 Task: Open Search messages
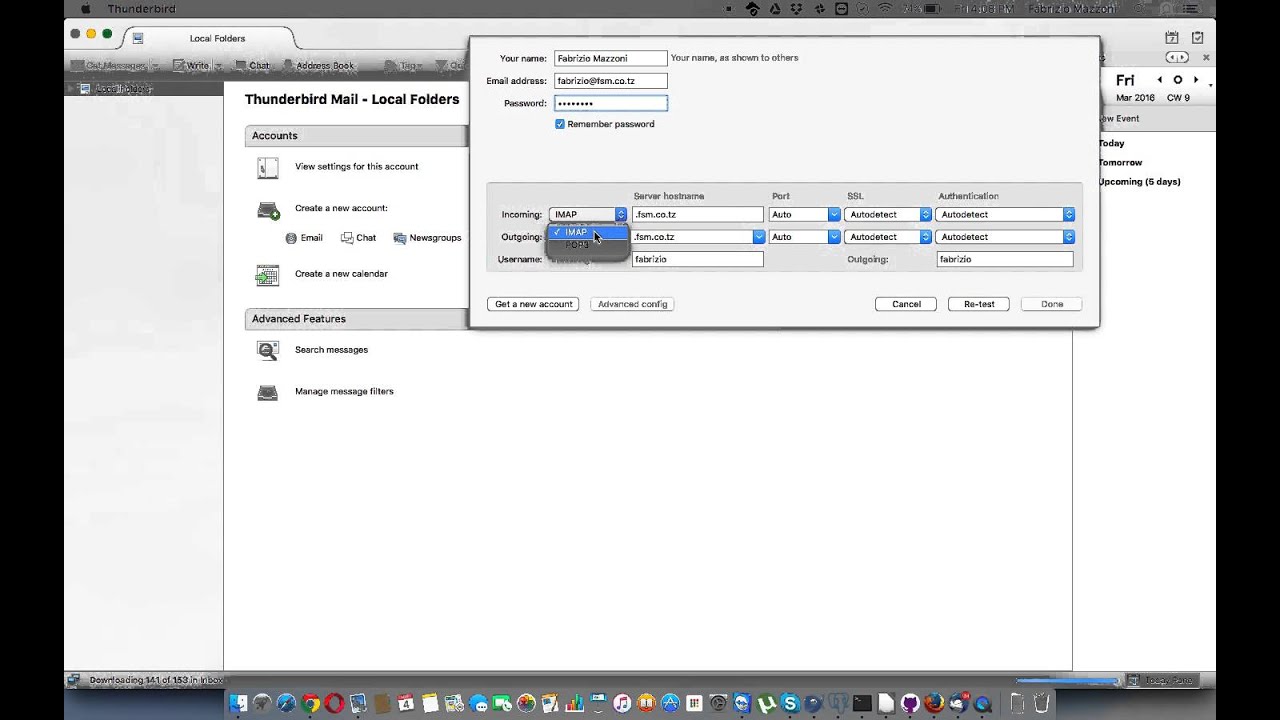(x=331, y=350)
